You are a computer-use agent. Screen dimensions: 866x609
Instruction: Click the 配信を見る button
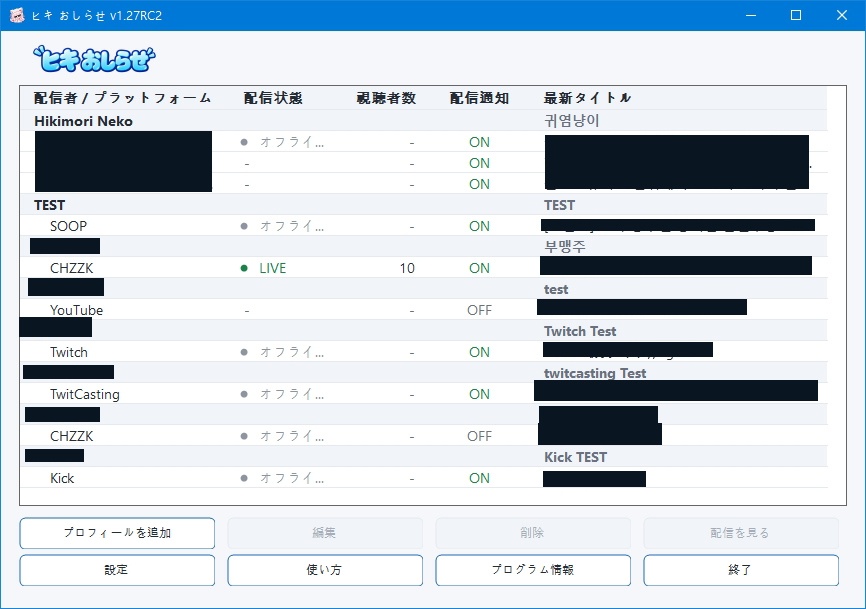741,533
